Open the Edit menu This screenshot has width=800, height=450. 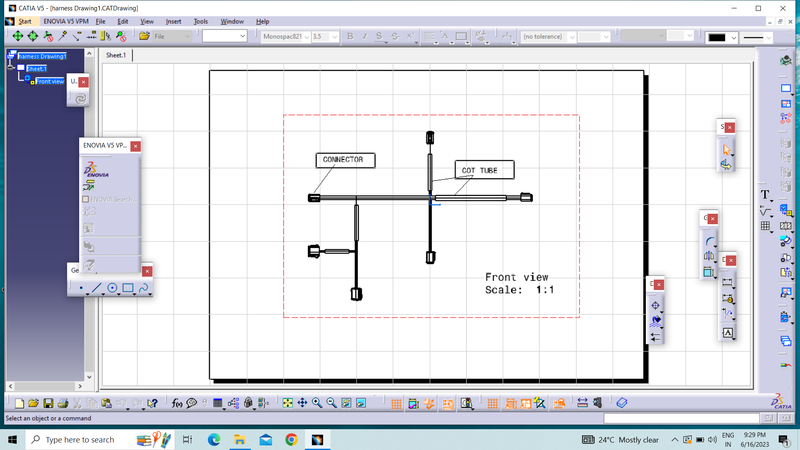point(123,21)
